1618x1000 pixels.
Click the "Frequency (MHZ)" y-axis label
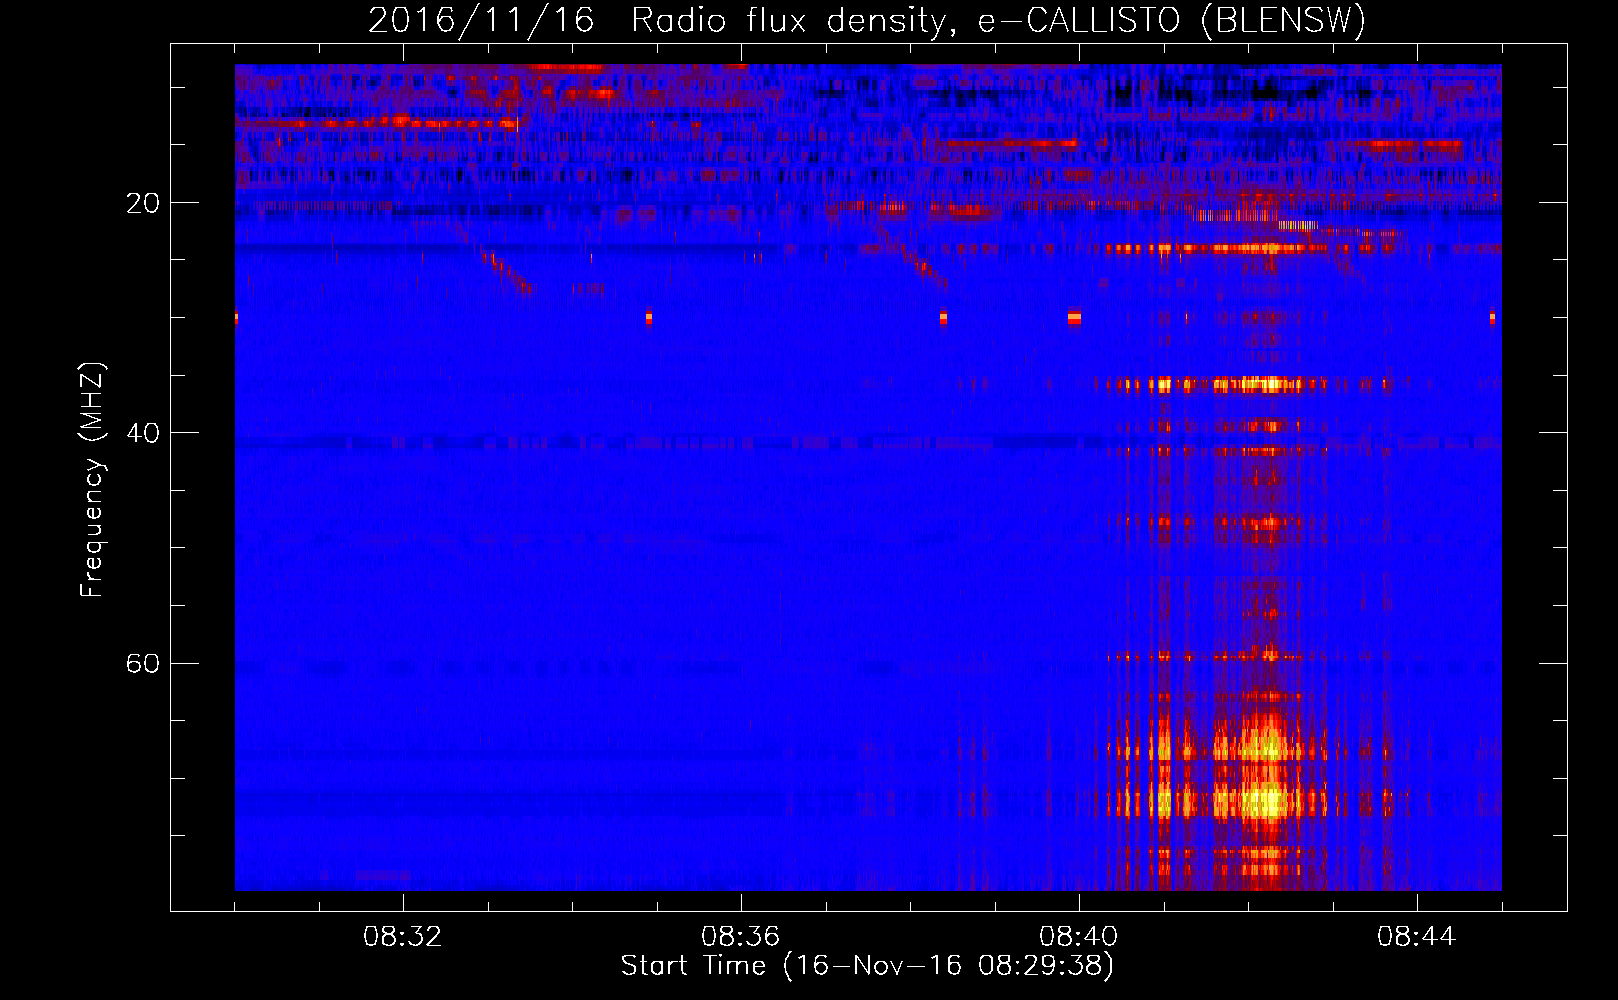[x=92, y=480]
